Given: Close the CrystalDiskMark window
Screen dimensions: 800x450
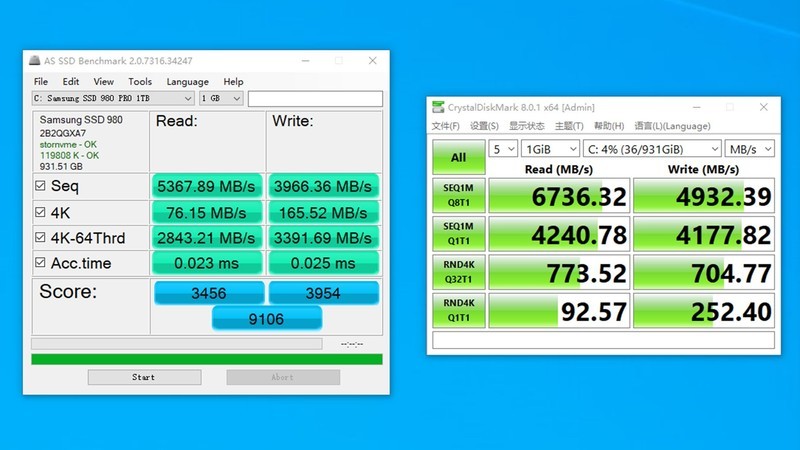Looking at the screenshot, I should click(x=763, y=107).
